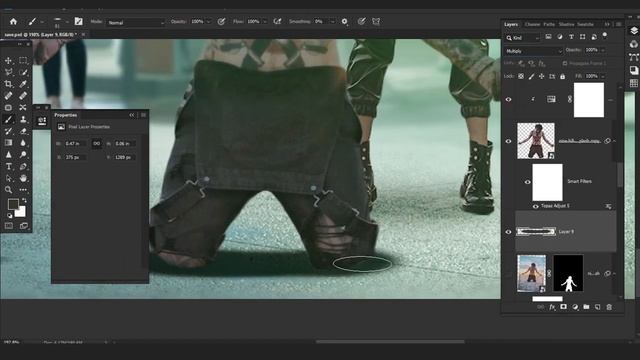Check the Propagate Frame 1 checkbox
Viewport: 640px width, 360px height.
(x=565, y=63)
